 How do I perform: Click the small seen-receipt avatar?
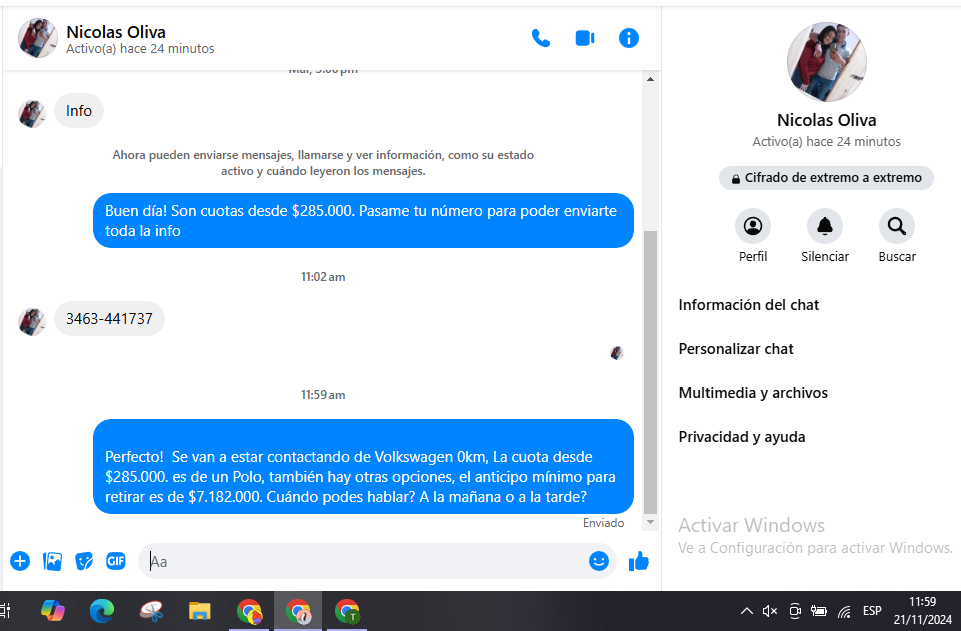click(x=617, y=353)
